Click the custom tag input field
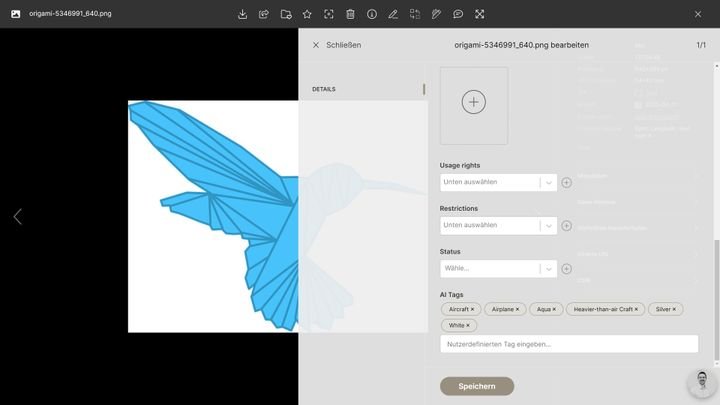Screen dimensions: 720x405 point(568,344)
